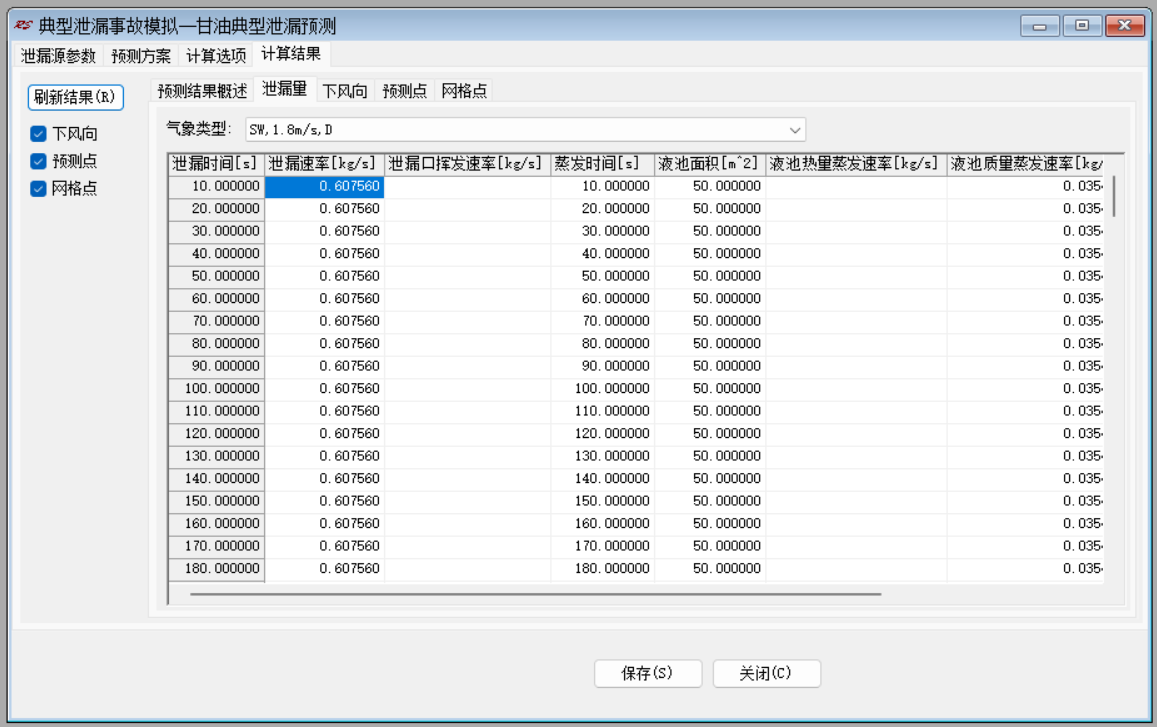Screen dimensions: 1157x727
Task: Select row header 180.000000
Action: [215, 569]
